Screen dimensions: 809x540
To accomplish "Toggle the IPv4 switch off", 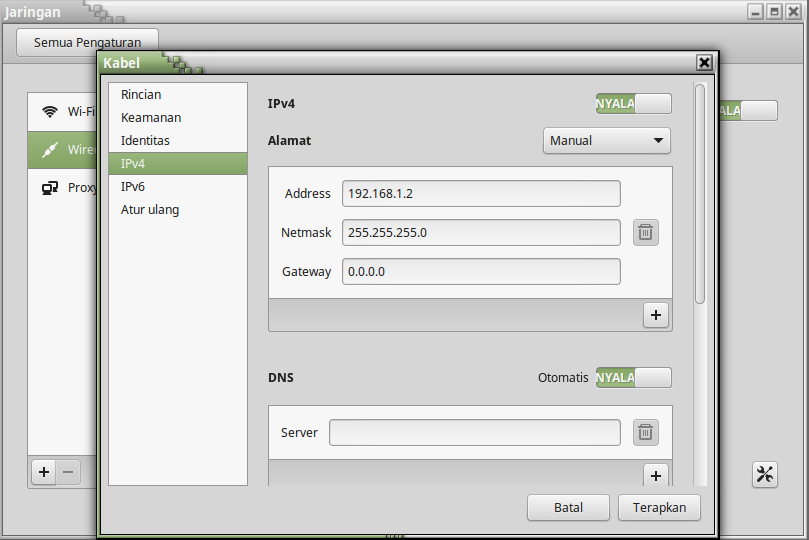I will (x=633, y=103).
